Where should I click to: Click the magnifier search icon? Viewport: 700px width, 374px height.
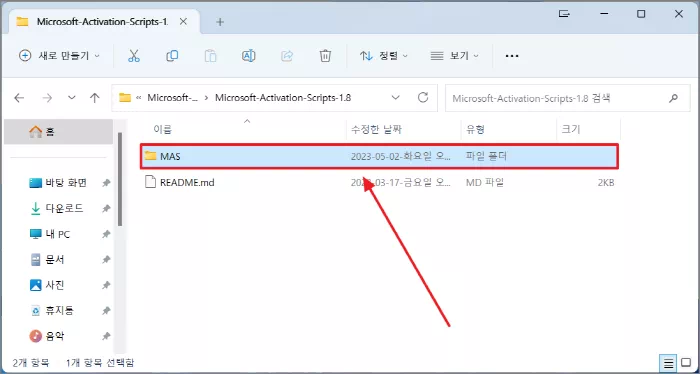click(x=673, y=98)
